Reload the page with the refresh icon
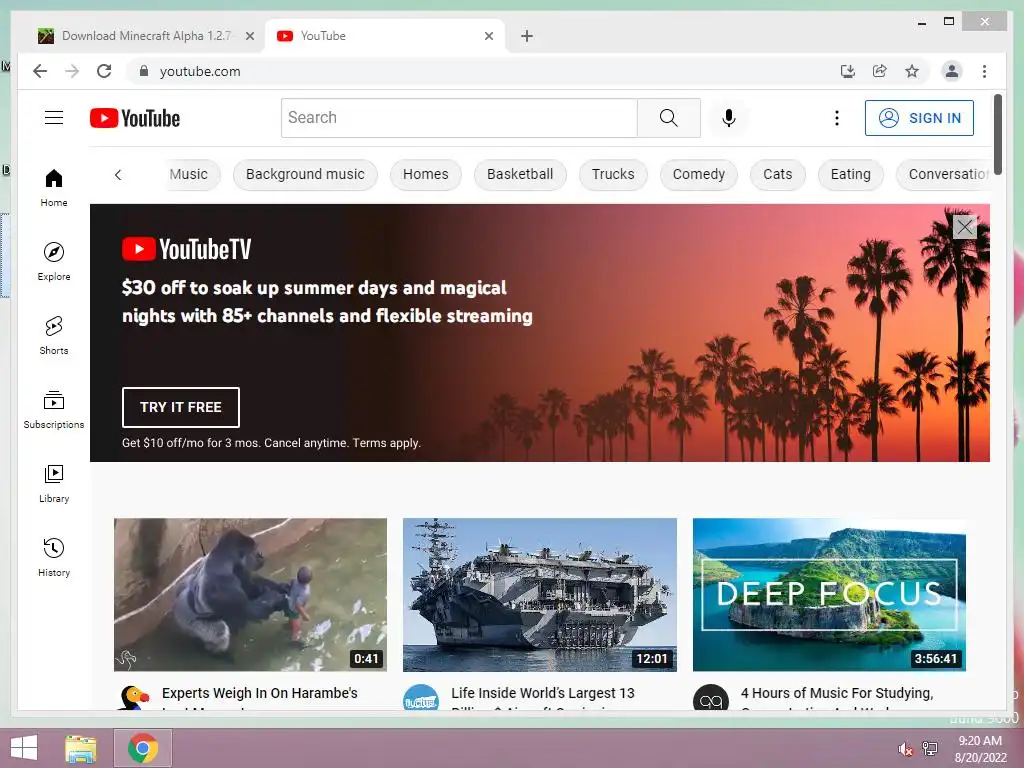1024x768 pixels. (x=104, y=71)
